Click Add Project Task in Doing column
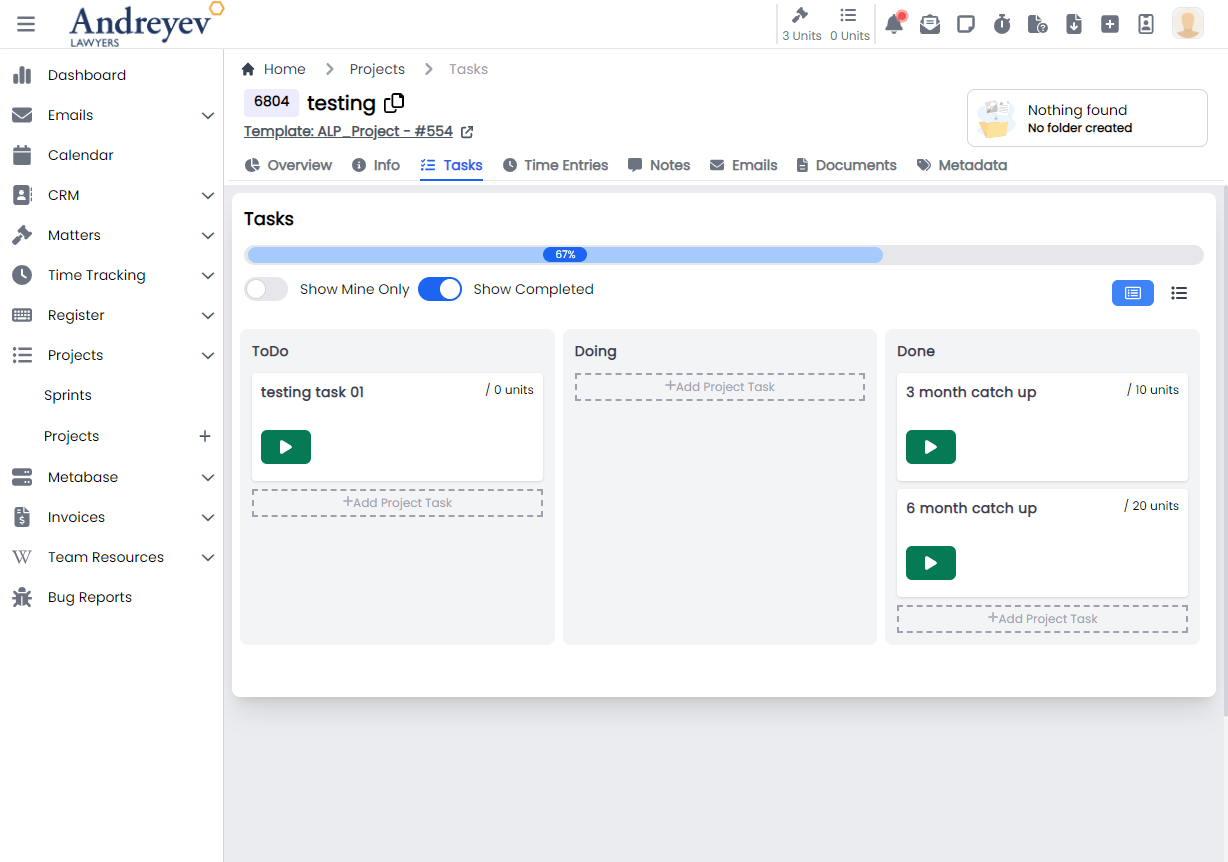 point(719,387)
